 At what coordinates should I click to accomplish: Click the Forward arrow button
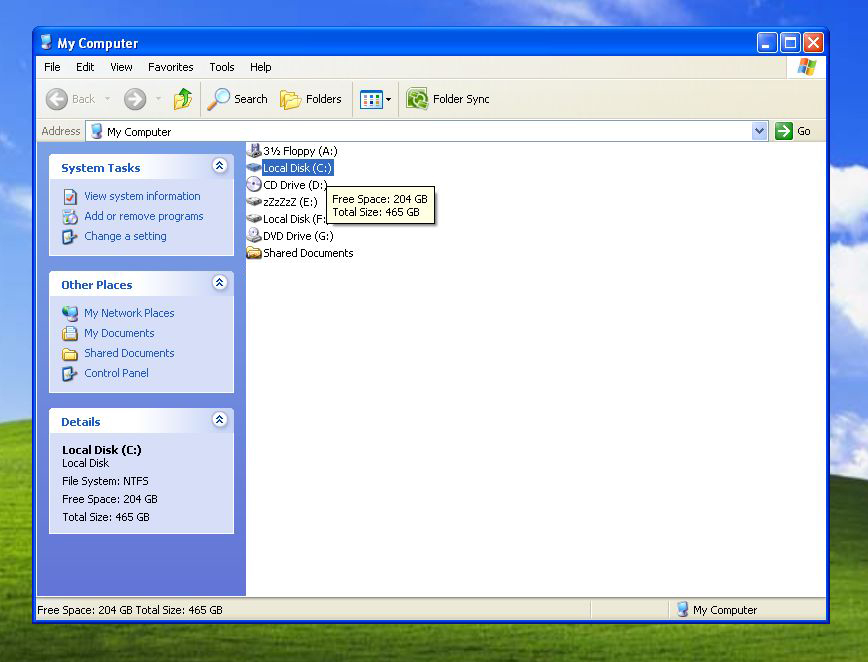pos(135,99)
